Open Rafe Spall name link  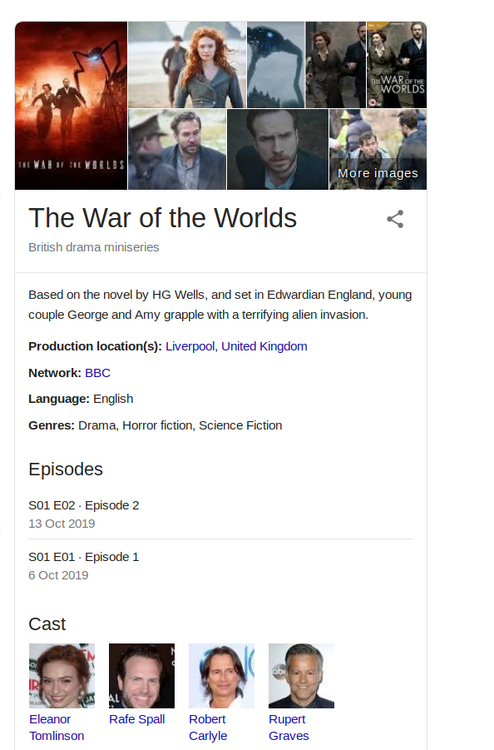[137, 719]
